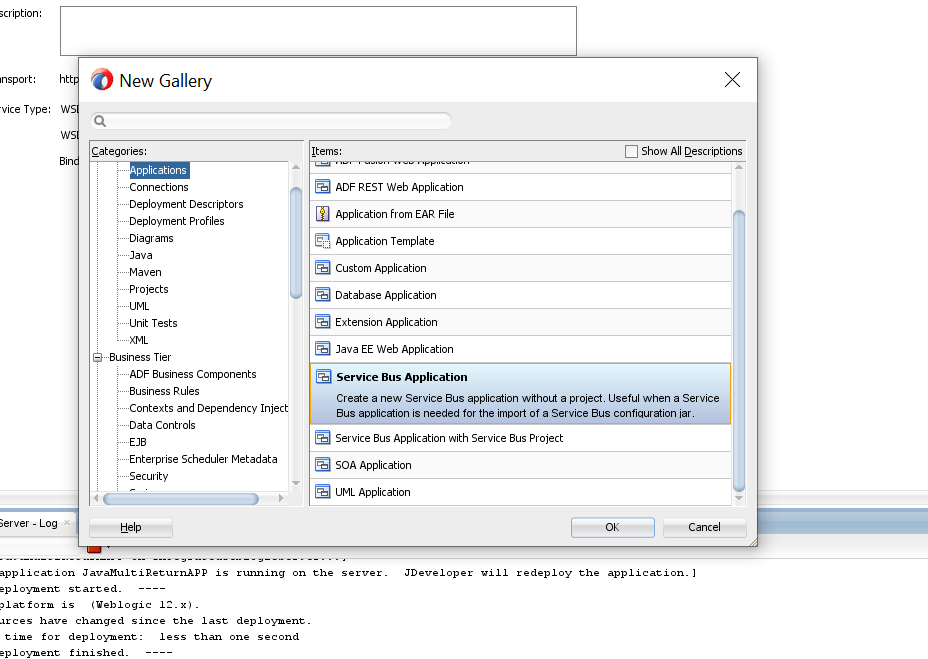Collapse the Business Tier category
928x659 pixels.
(98, 358)
